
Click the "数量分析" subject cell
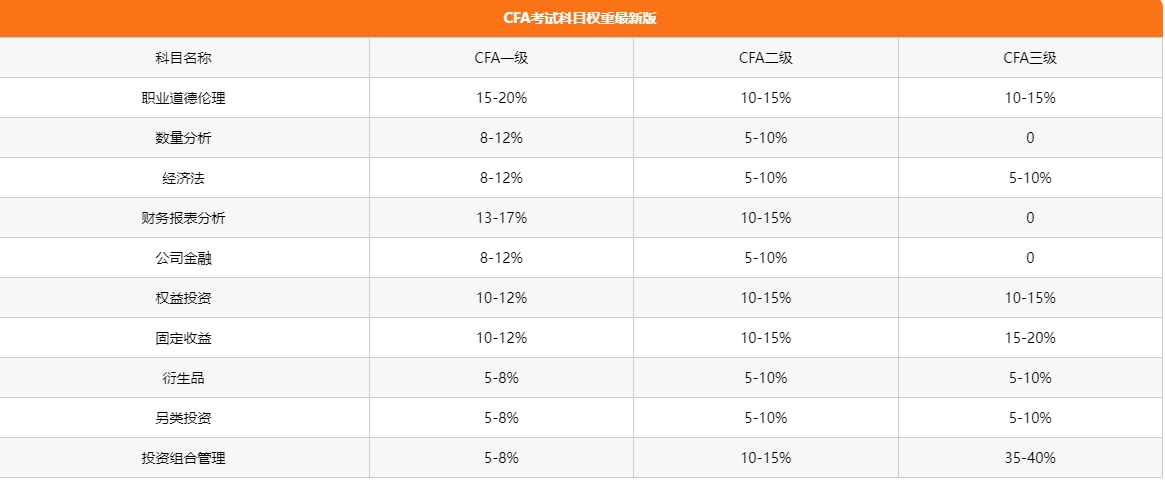point(184,138)
